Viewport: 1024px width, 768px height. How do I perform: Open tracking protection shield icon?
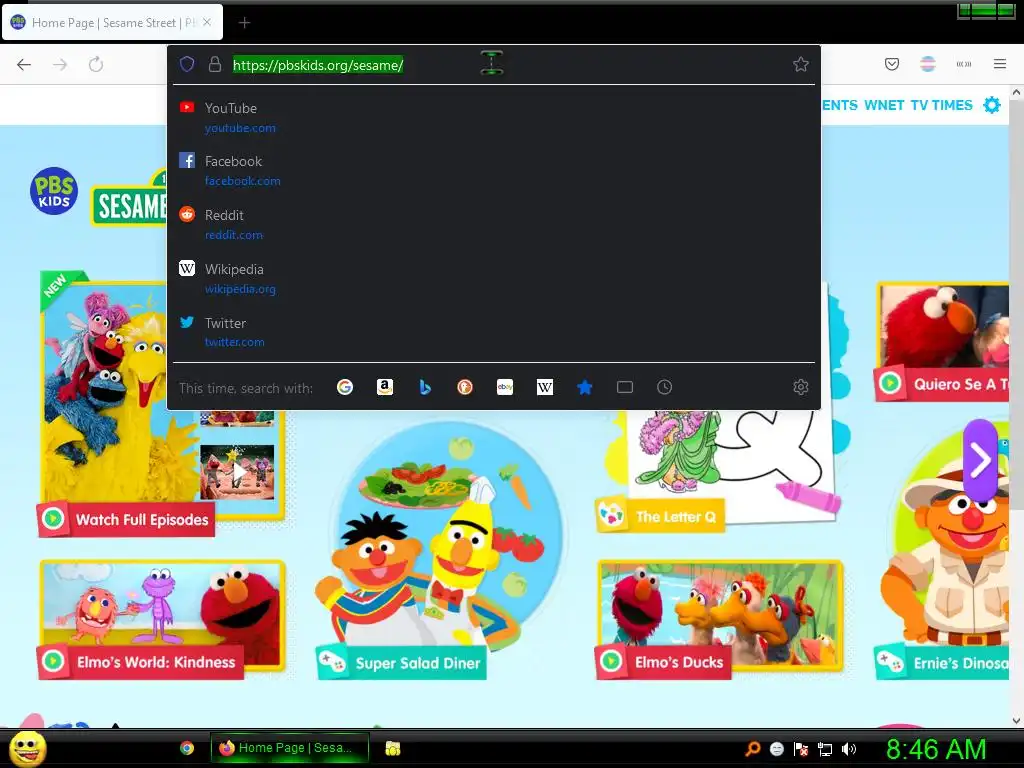click(187, 64)
